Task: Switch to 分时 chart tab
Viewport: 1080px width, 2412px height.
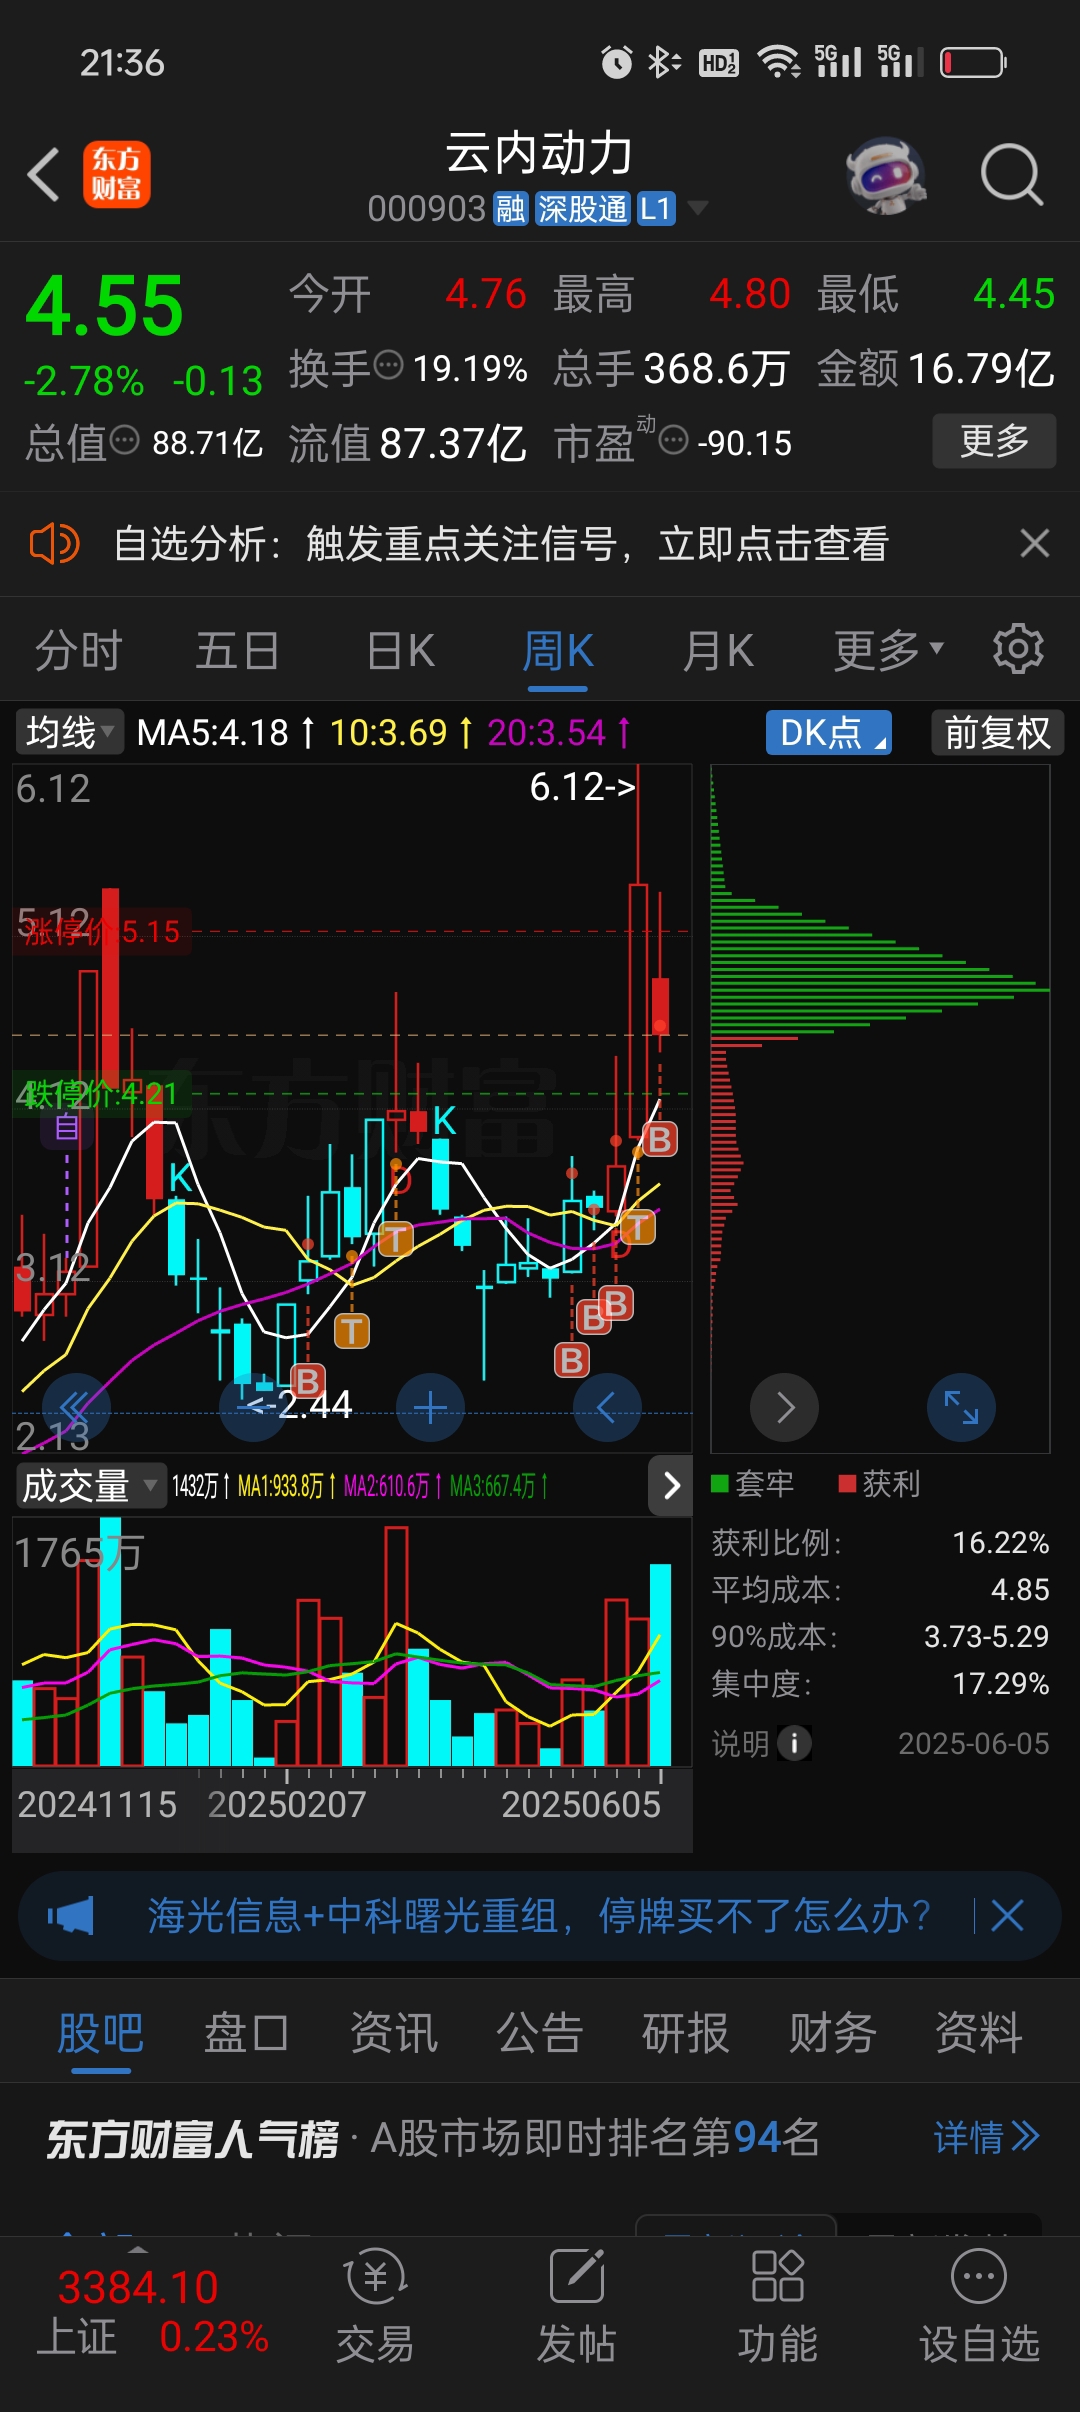Action: point(78,650)
